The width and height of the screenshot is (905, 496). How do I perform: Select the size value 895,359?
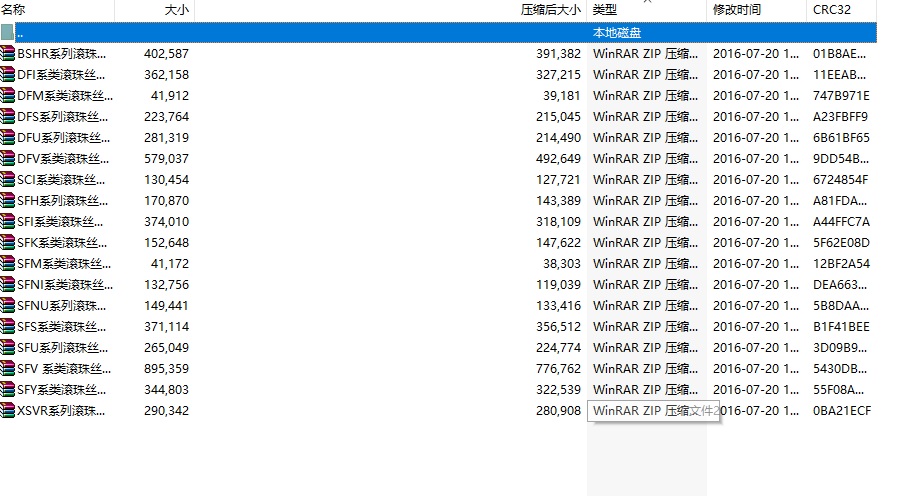166,369
